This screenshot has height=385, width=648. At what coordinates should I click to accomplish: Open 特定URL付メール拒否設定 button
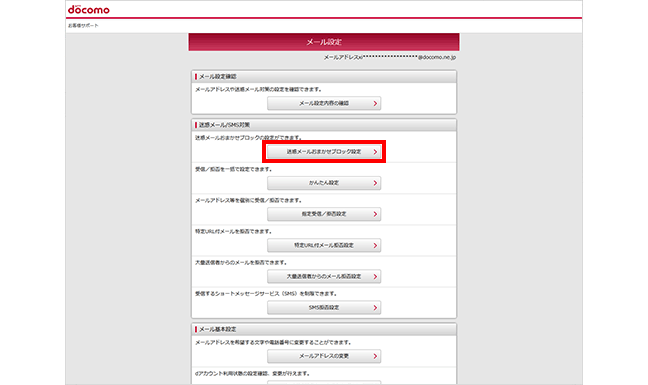pyautogui.click(x=324, y=245)
